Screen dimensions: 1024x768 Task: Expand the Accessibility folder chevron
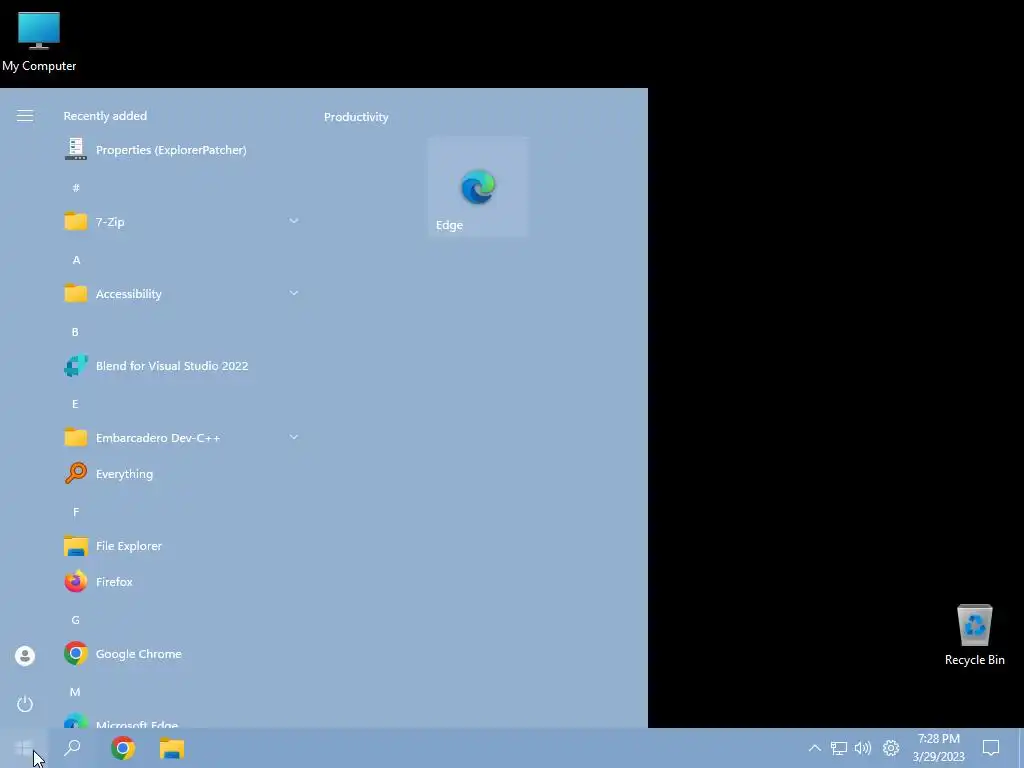294,293
